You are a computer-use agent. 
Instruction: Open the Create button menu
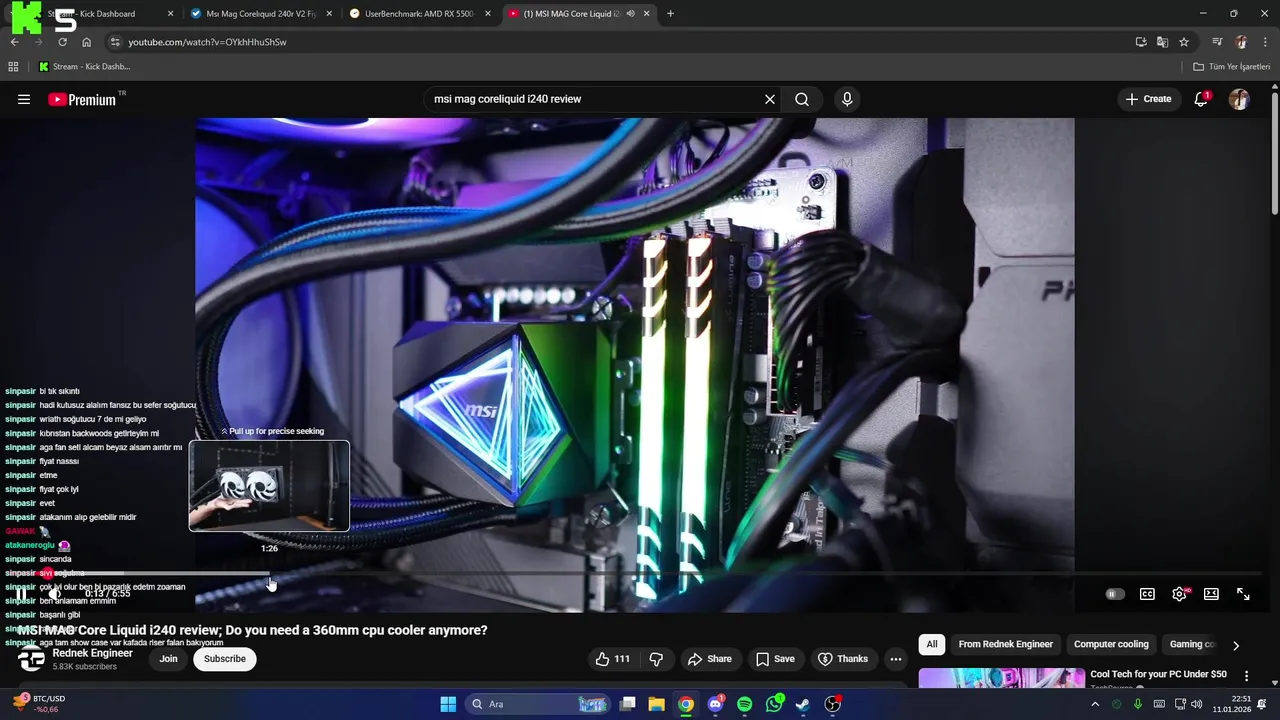[1149, 99]
